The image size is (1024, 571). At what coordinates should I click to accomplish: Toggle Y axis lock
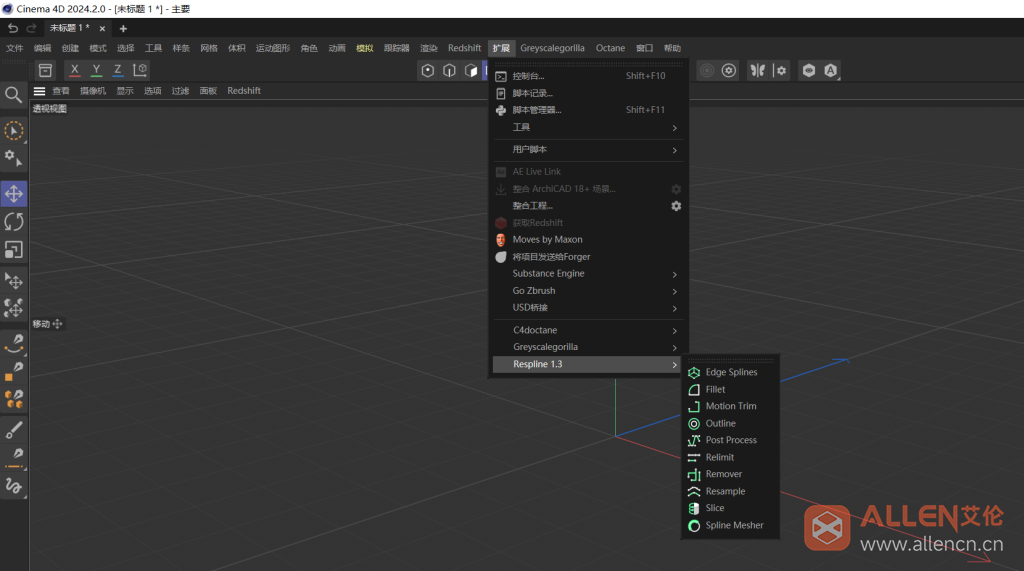point(96,70)
